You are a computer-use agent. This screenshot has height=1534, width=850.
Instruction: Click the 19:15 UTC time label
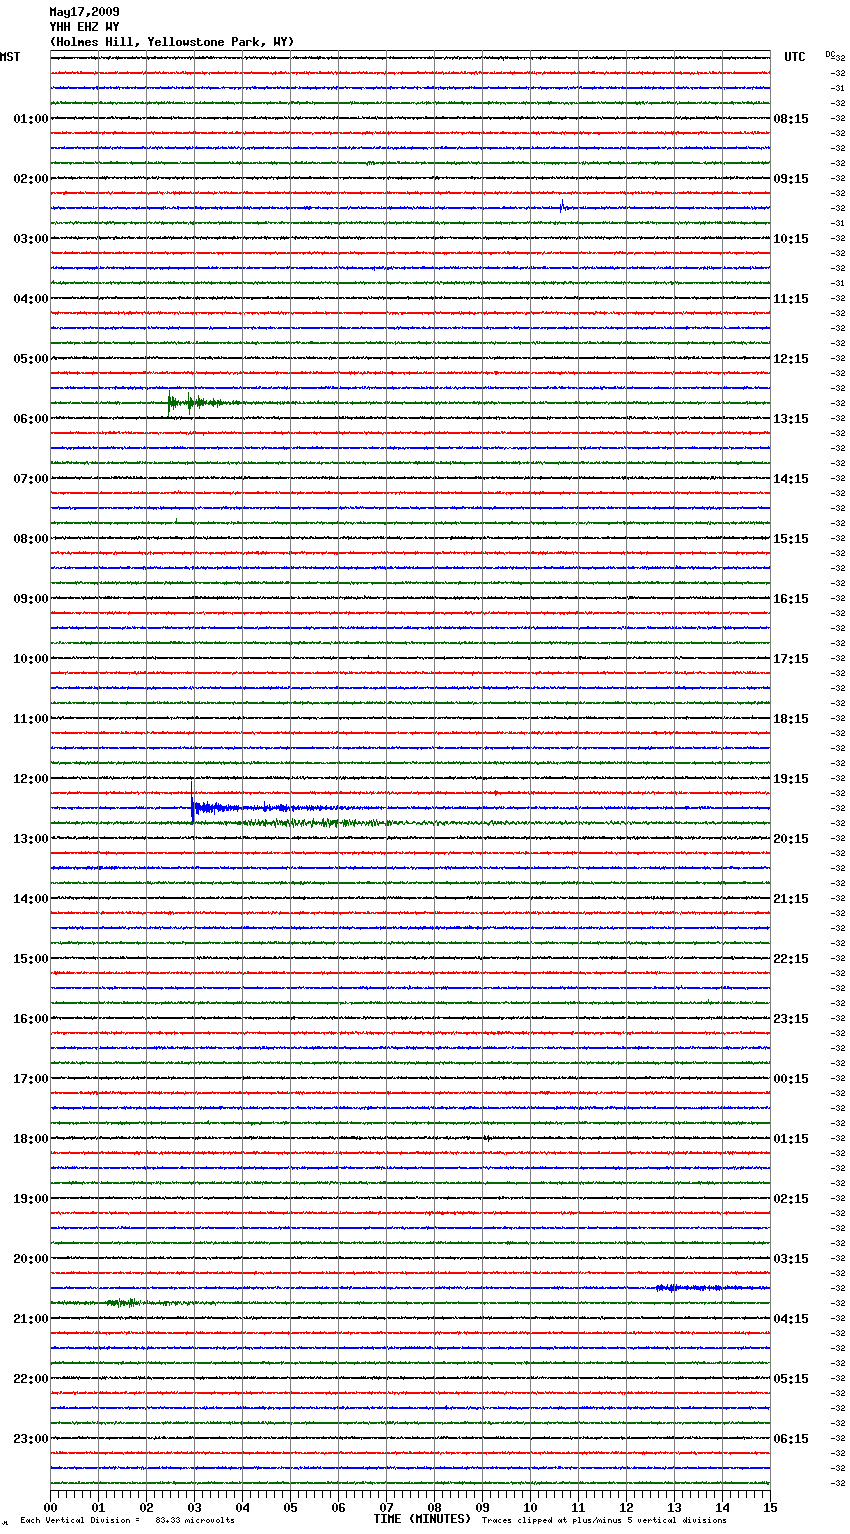[791, 779]
